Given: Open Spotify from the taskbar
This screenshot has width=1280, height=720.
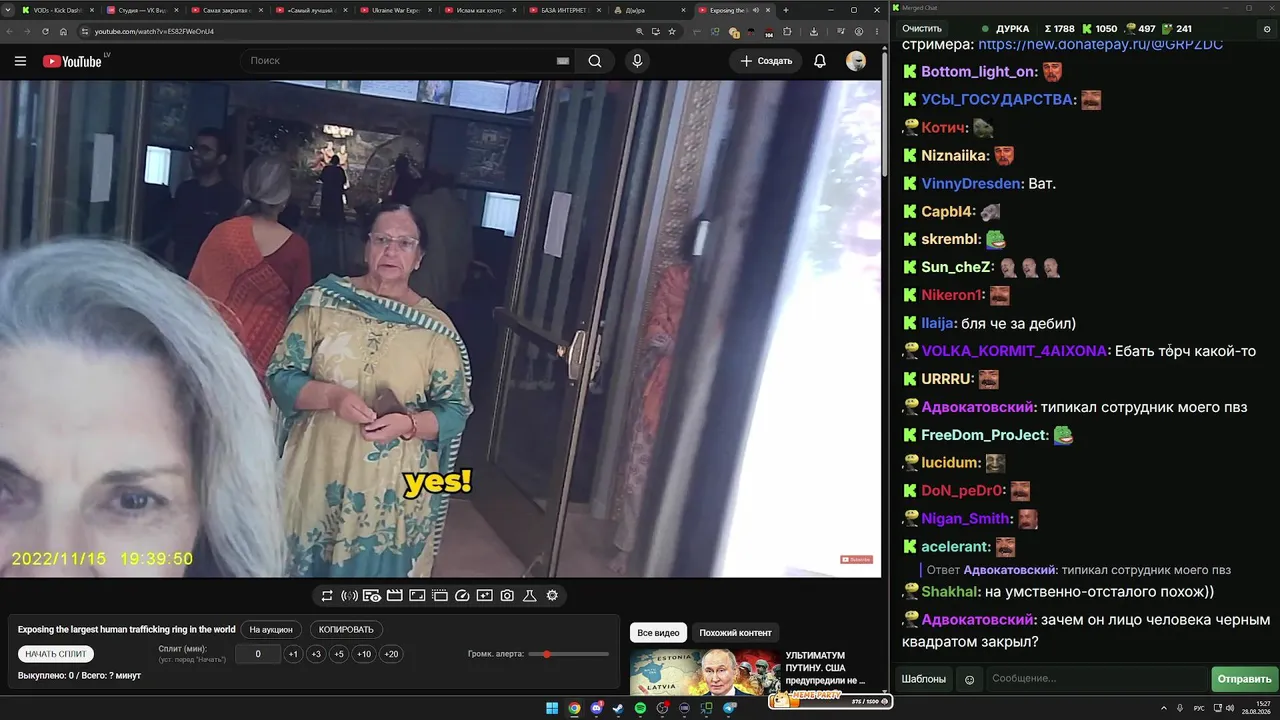Looking at the screenshot, I should [x=640, y=708].
